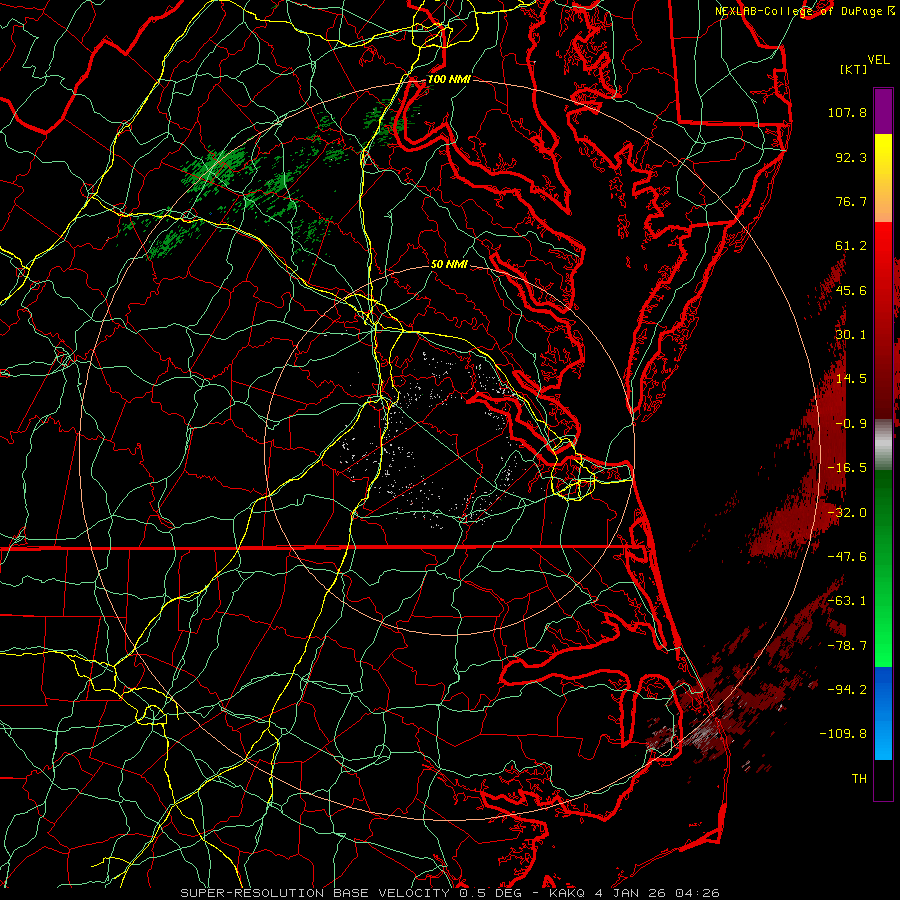Select the 61.2 velocity scale value
The image size is (900, 900).
851,246
